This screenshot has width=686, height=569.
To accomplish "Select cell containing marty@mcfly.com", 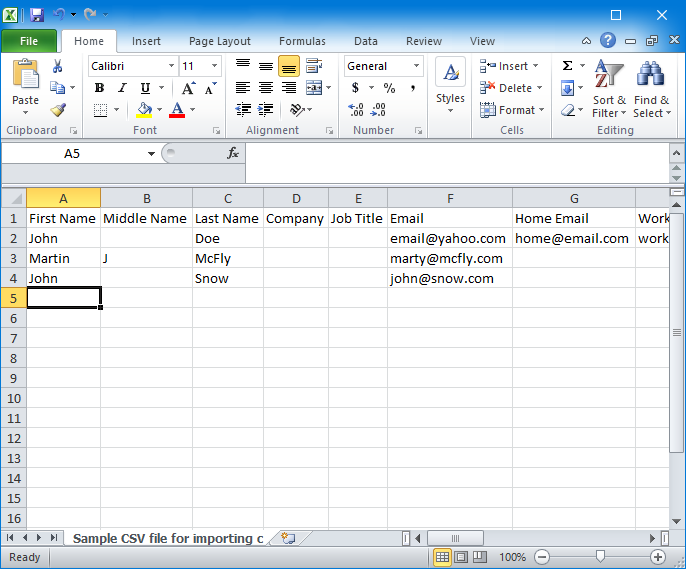I will pyautogui.click(x=450, y=258).
